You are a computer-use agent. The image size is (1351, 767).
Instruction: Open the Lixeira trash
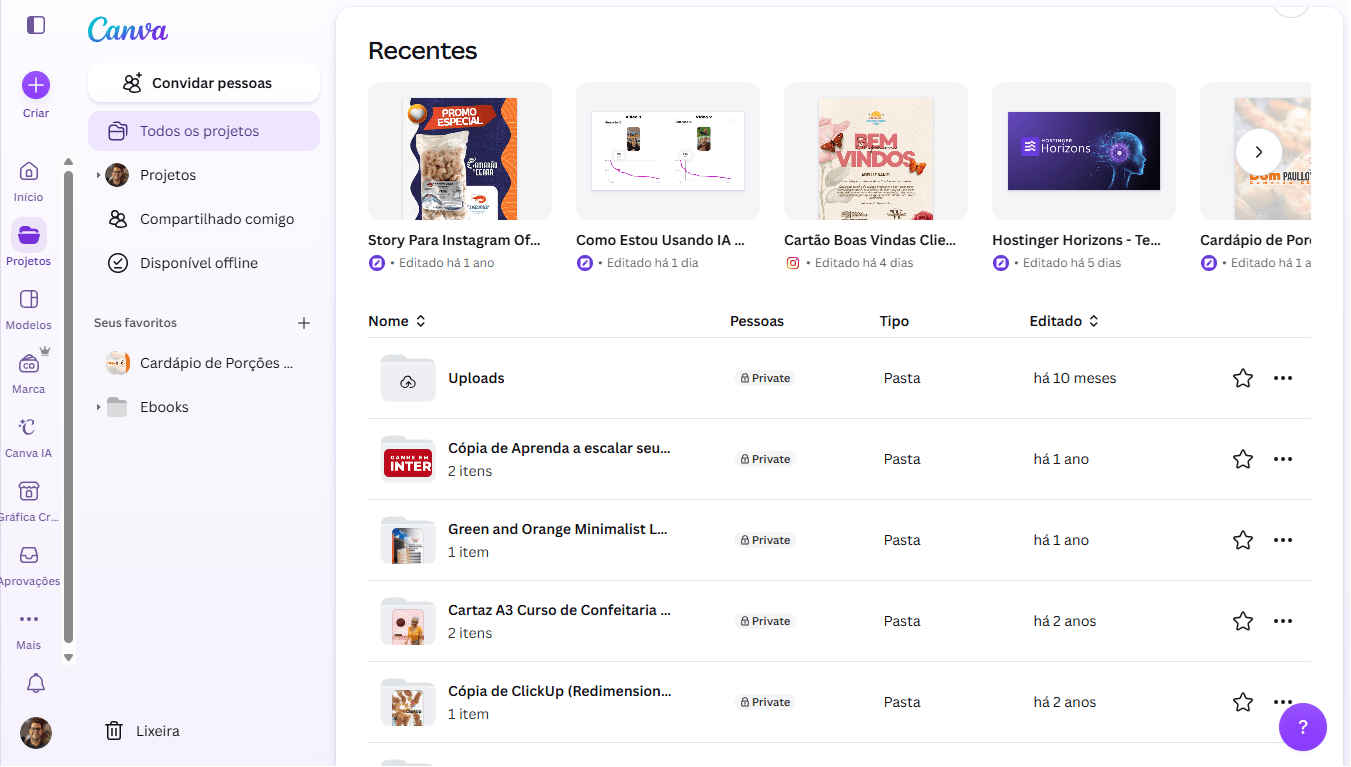[x=143, y=731]
